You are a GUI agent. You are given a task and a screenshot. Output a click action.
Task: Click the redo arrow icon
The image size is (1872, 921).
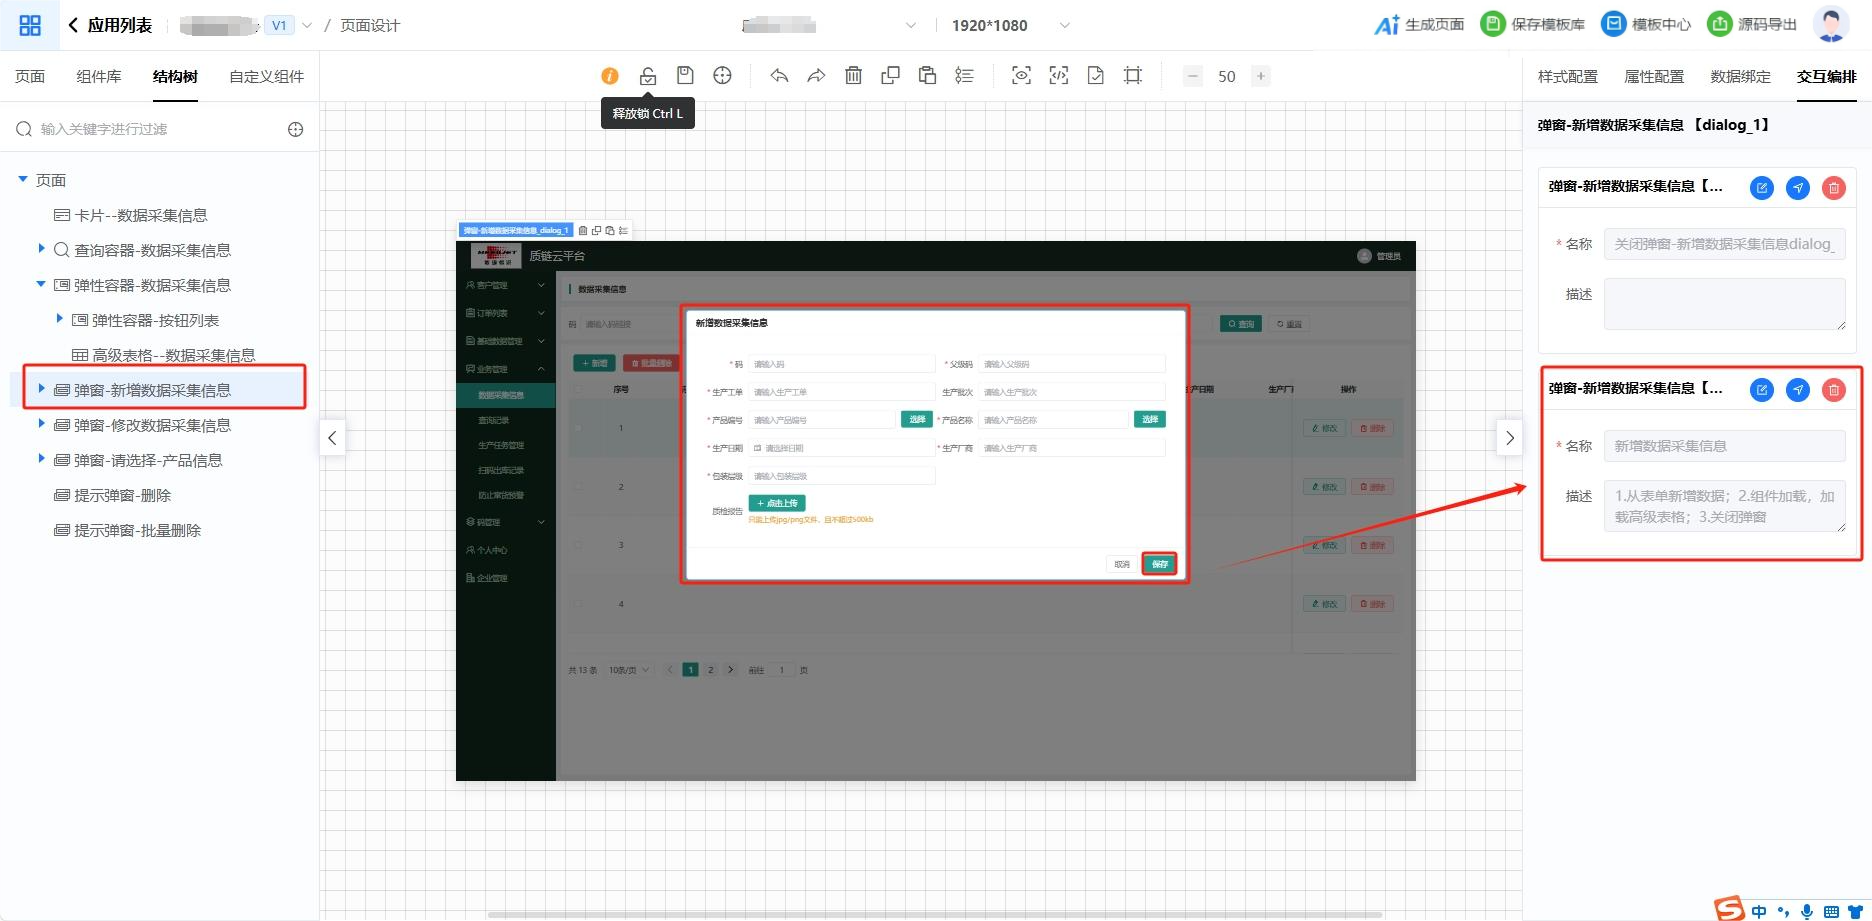[816, 76]
